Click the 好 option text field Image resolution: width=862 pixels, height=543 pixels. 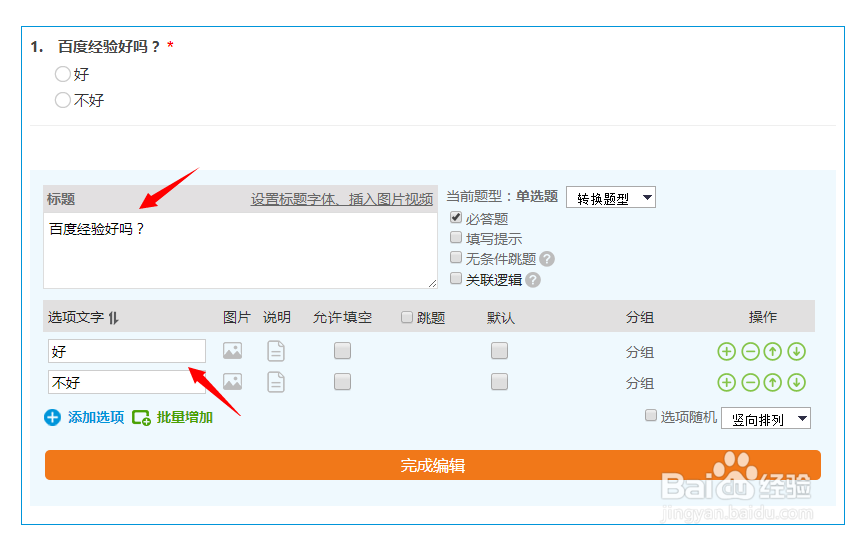[x=127, y=351]
